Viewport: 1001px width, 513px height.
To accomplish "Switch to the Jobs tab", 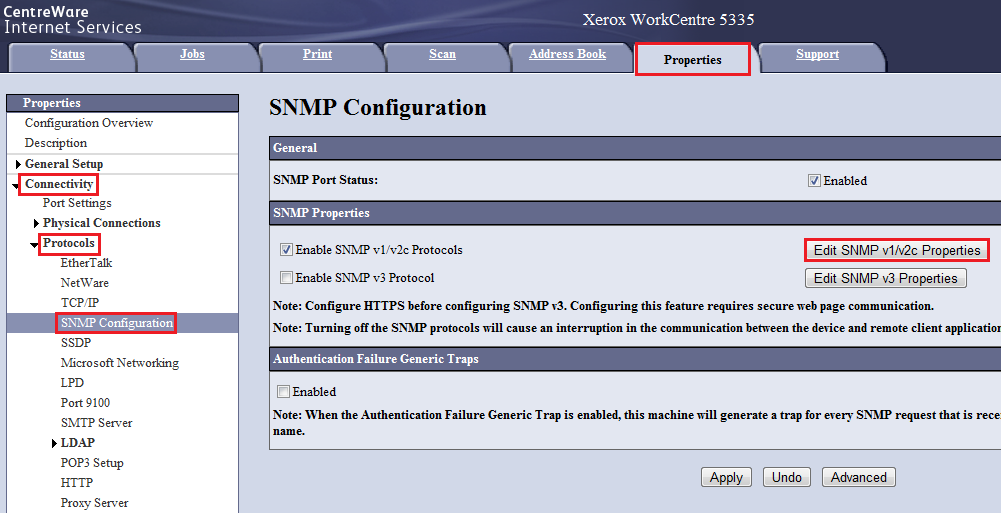I will point(192,55).
